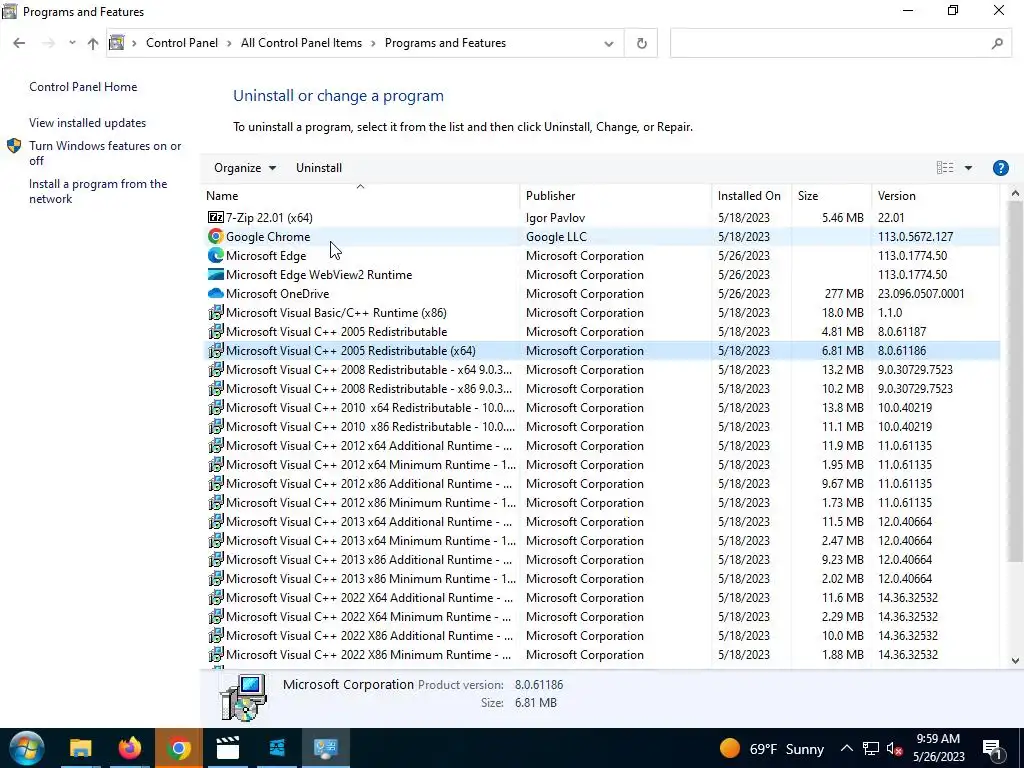Select Visual C++ 2010 x64 Redistributable row

click(601, 408)
